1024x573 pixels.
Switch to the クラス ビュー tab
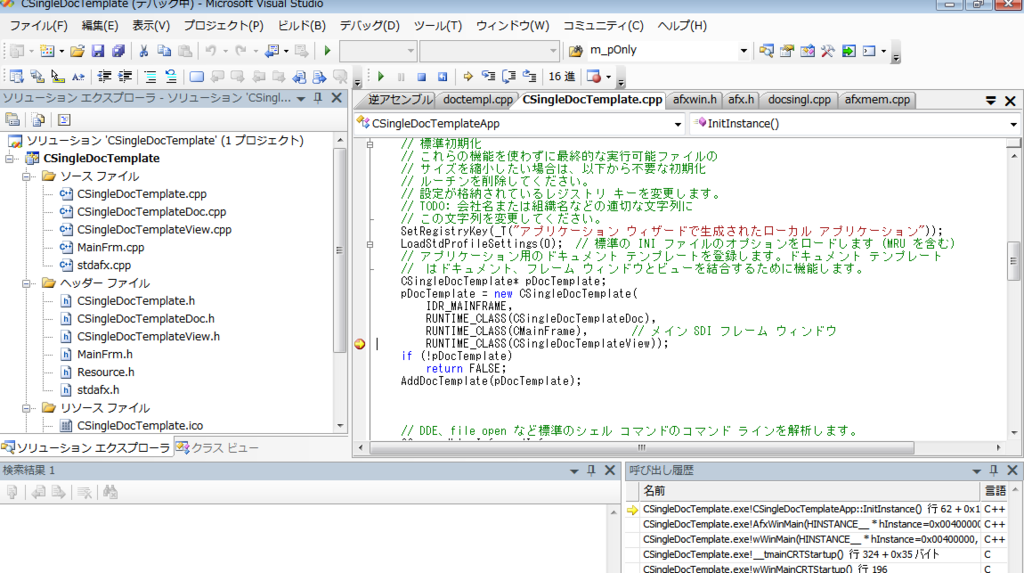tap(217, 448)
